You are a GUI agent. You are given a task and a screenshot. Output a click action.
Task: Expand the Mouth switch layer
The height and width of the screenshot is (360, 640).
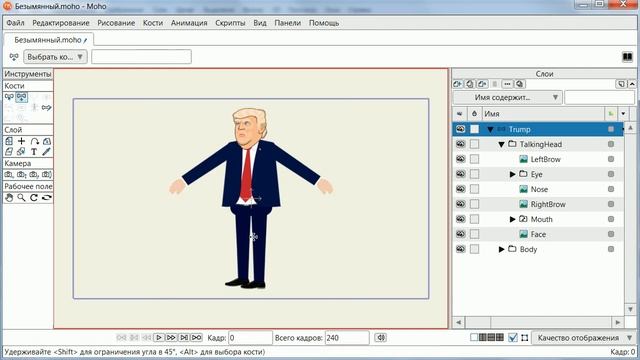(513, 219)
